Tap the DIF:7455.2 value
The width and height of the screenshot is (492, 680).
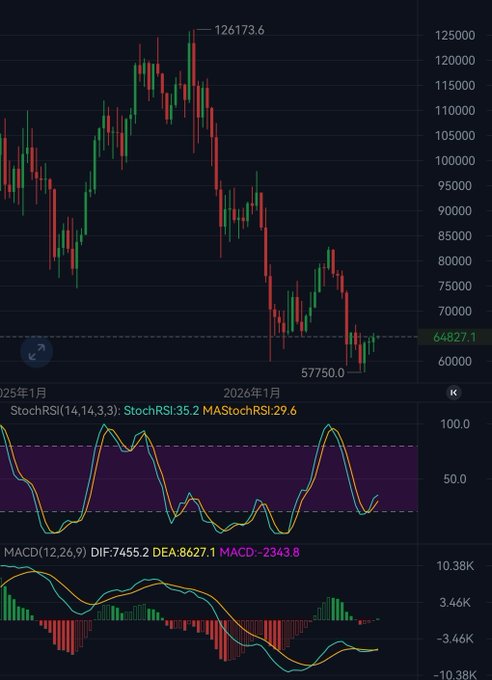point(120,552)
